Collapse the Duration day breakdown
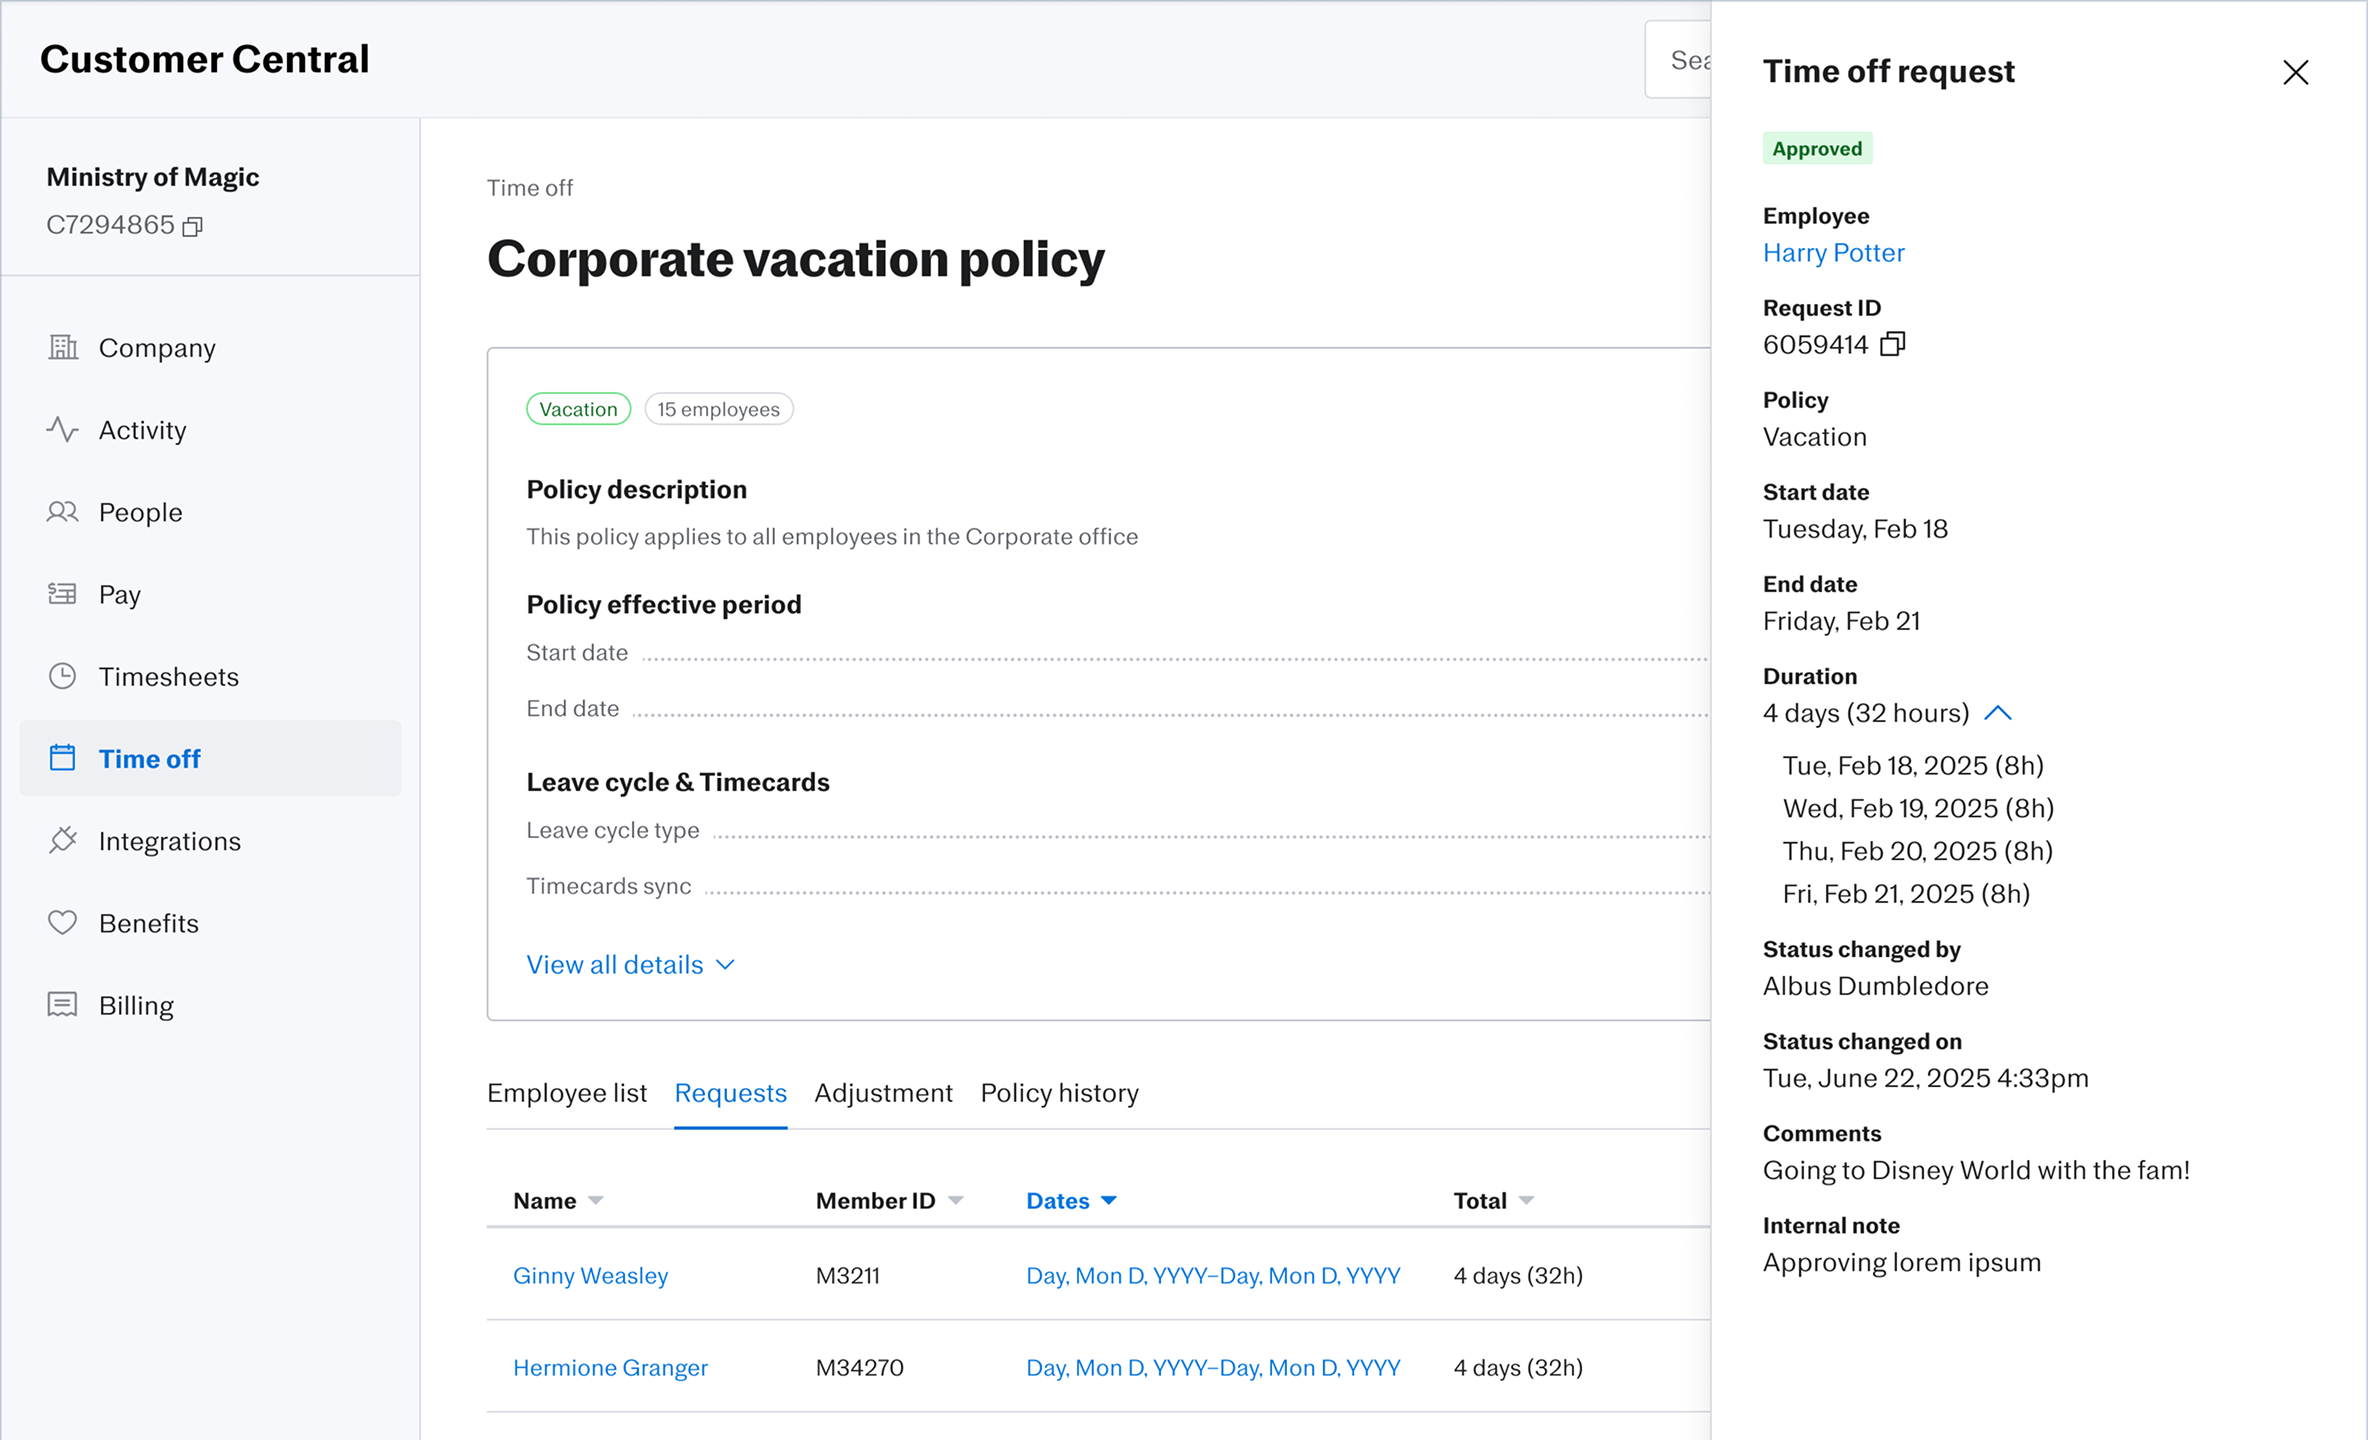 pos(1998,713)
